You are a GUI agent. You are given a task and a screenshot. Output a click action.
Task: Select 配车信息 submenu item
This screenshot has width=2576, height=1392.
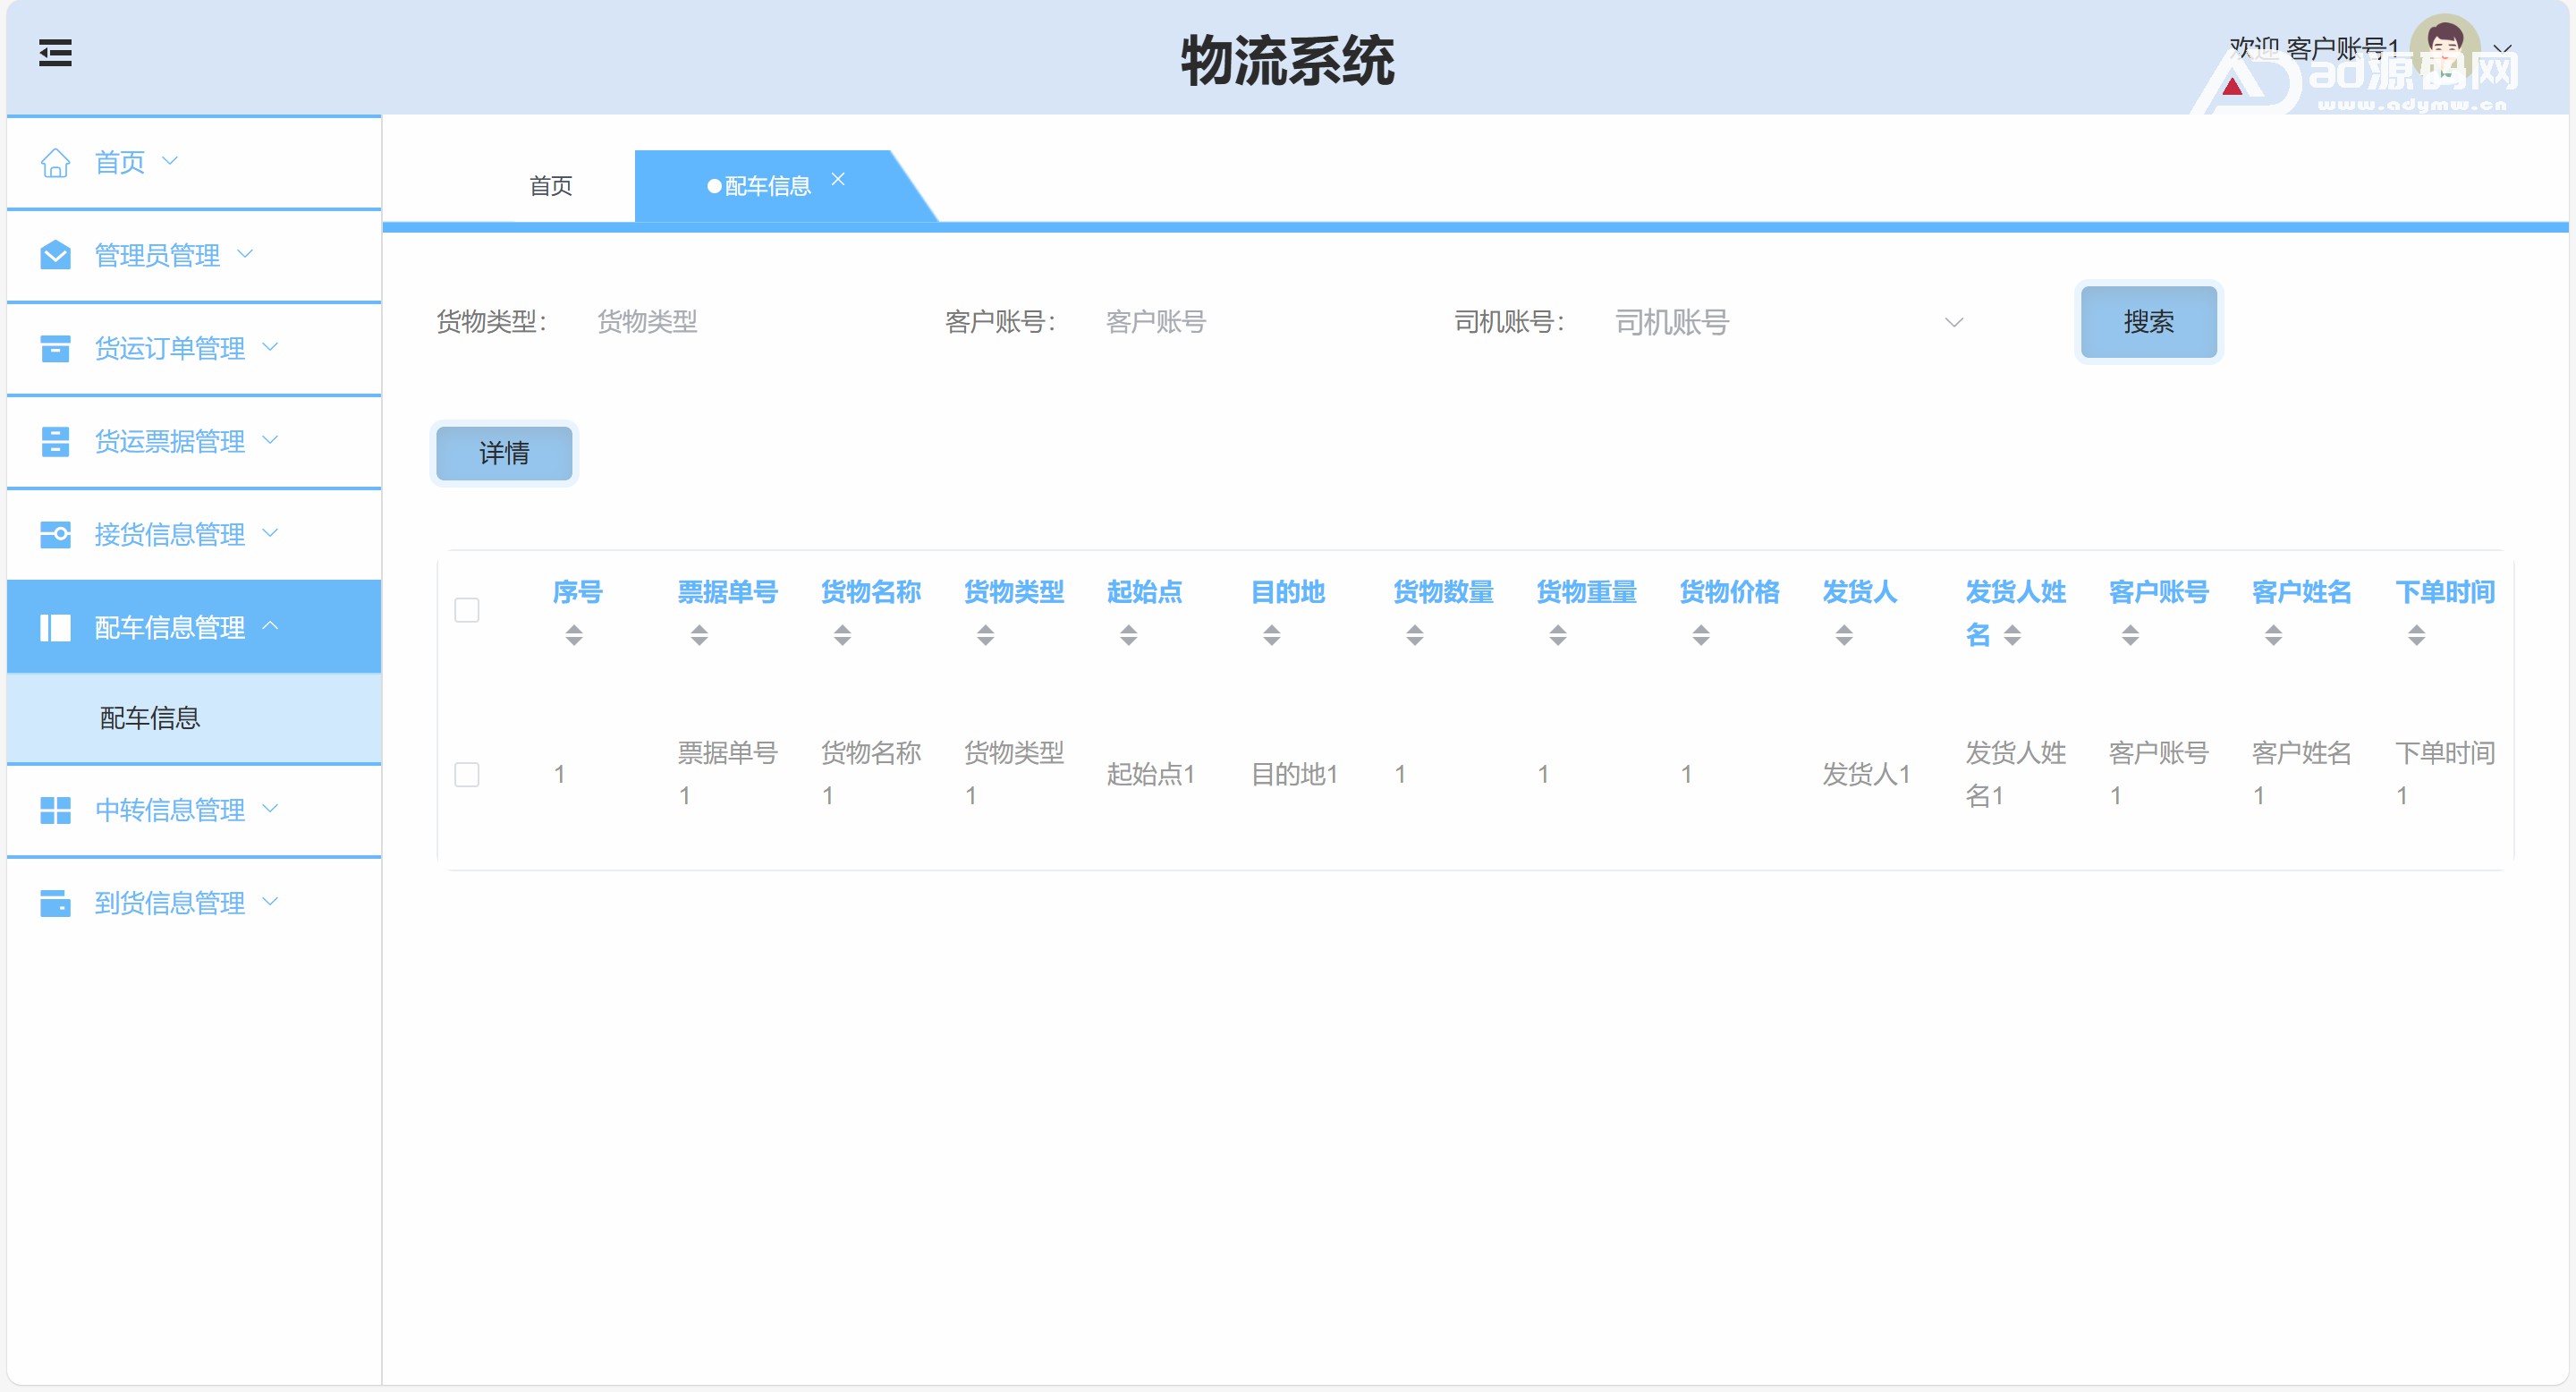(150, 718)
